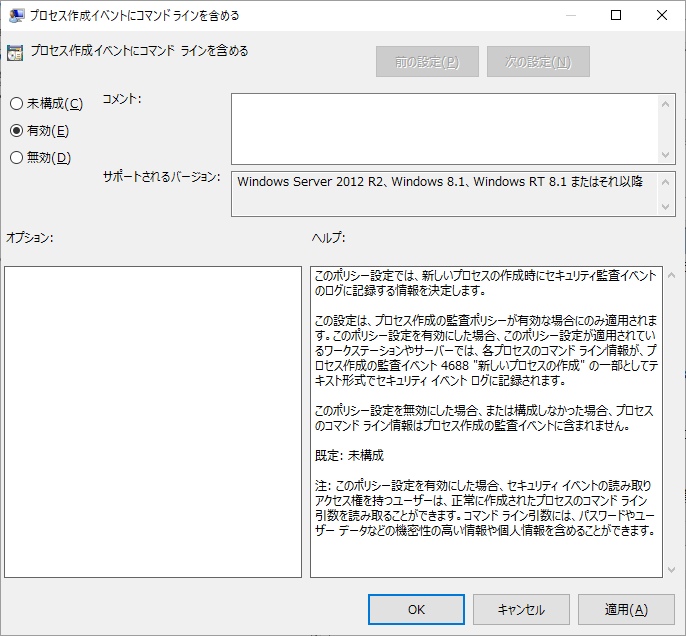Click the ヘルプ: label
Screen dimensions: 686x636
(329, 238)
